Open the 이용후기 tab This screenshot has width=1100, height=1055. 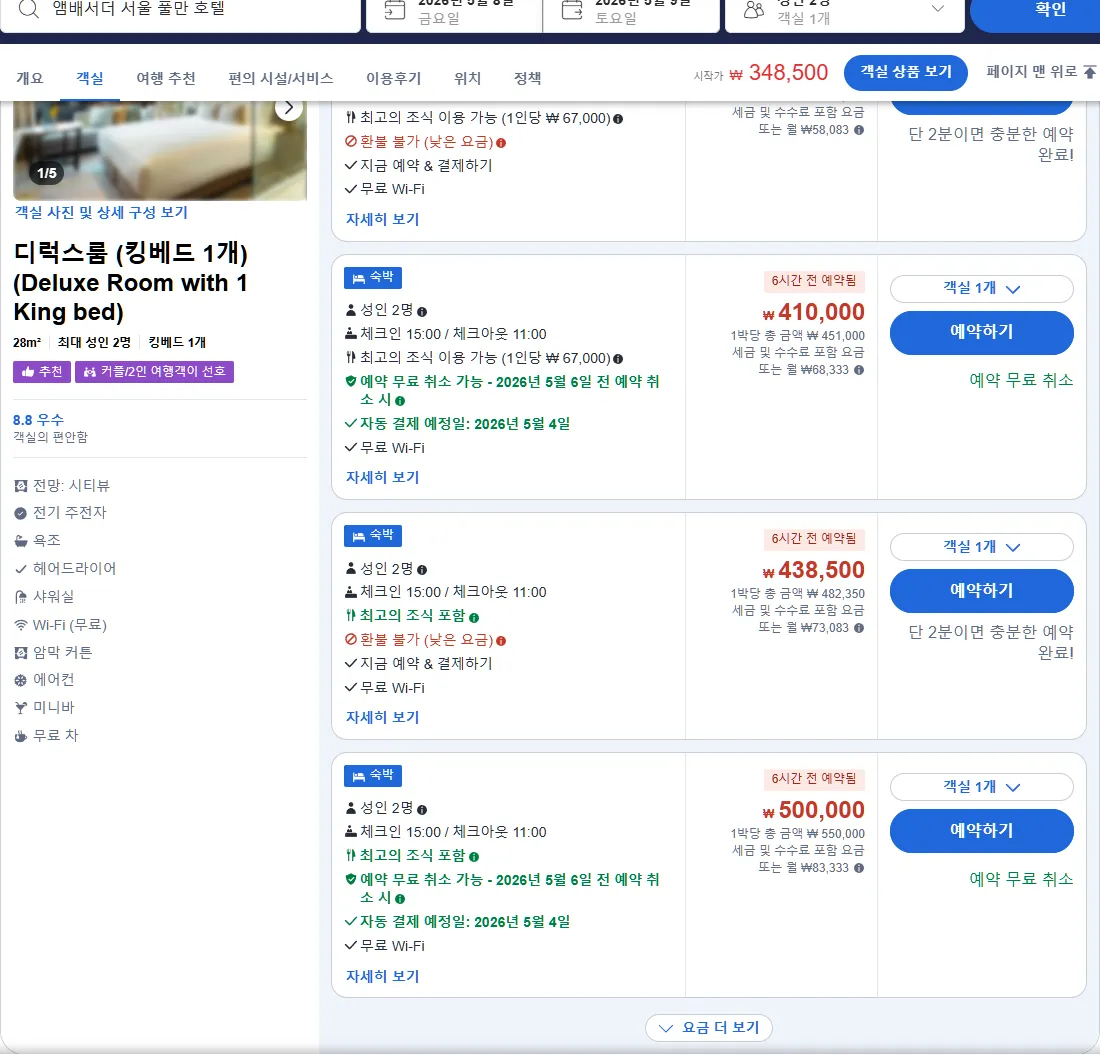[x=394, y=78]
